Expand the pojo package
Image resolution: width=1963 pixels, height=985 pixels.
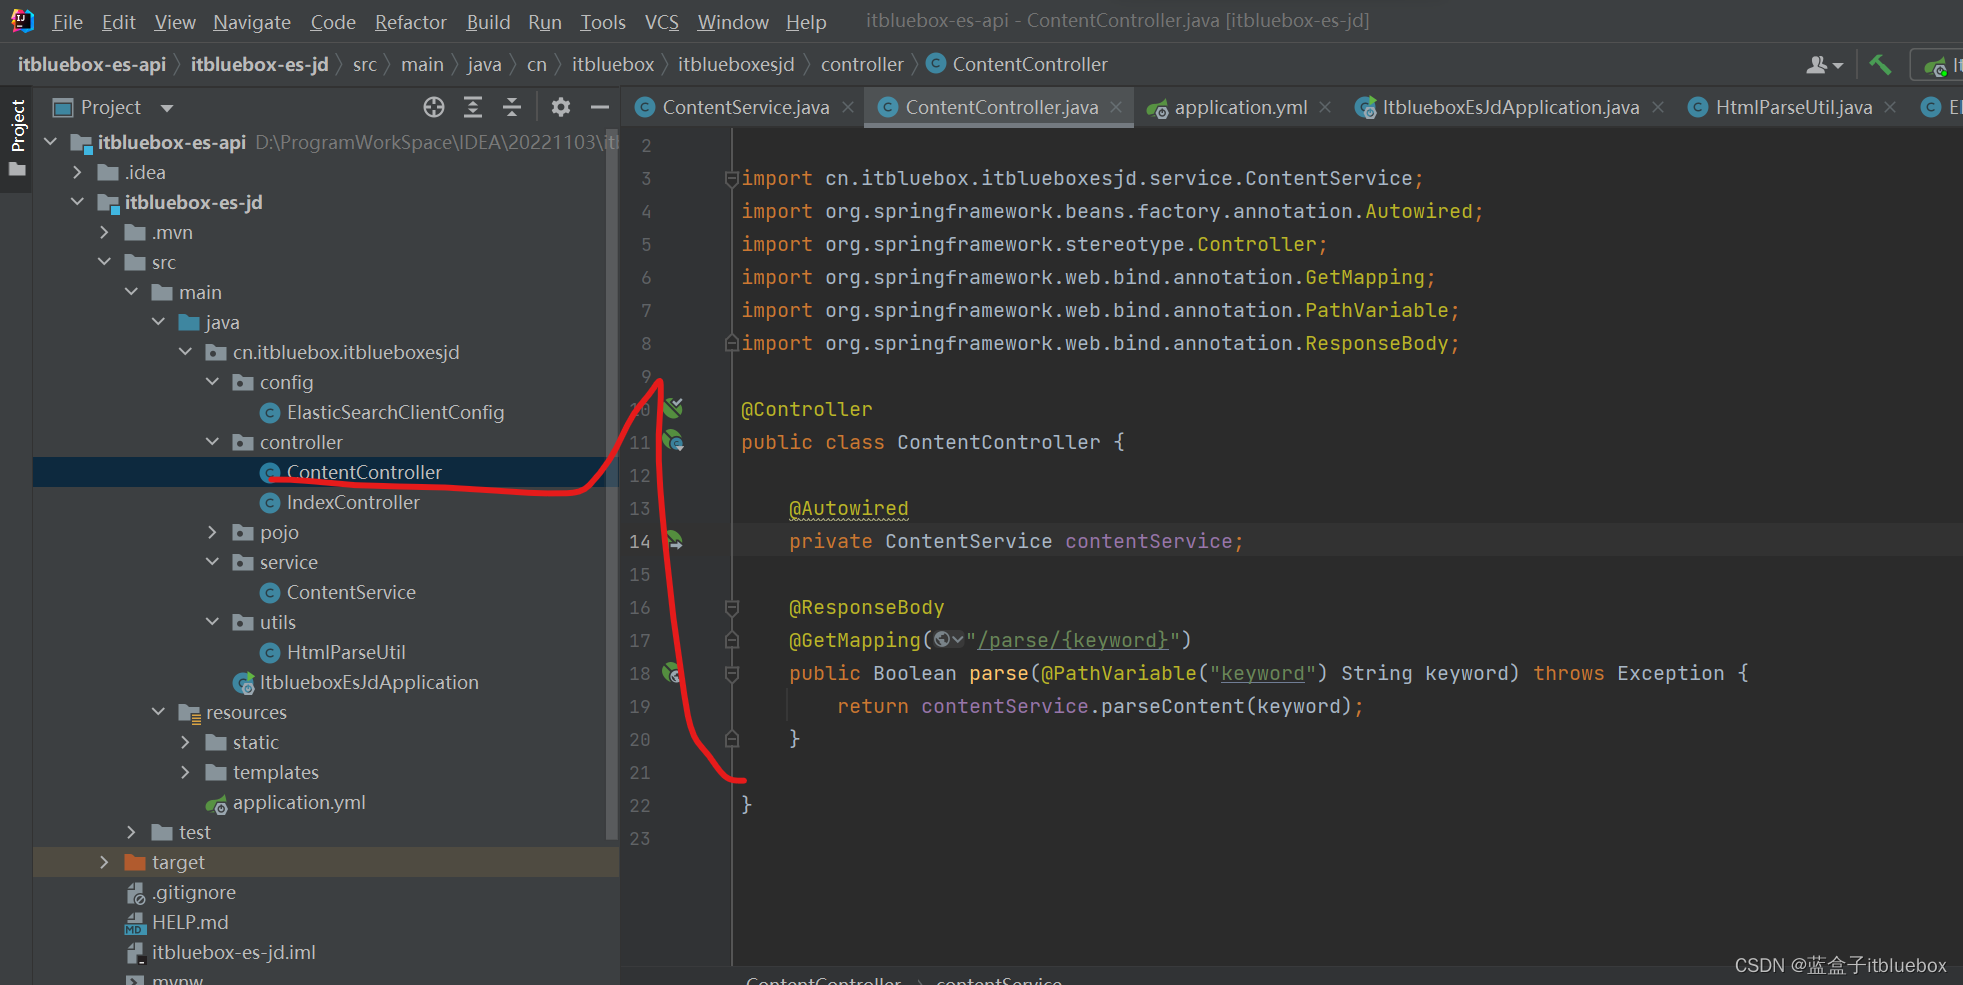213,532
